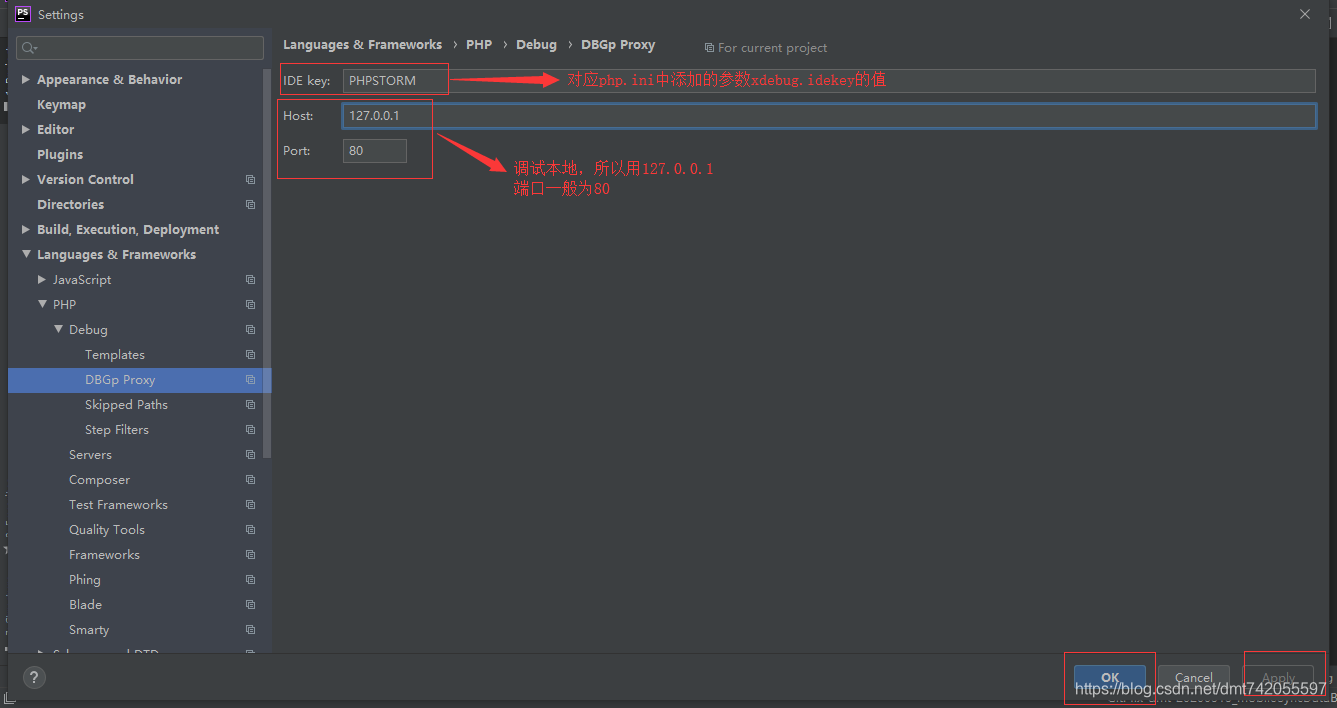This screenshot has height=708, width=1337.
Task: Open Smarty settings
Action: click(89, 629)
